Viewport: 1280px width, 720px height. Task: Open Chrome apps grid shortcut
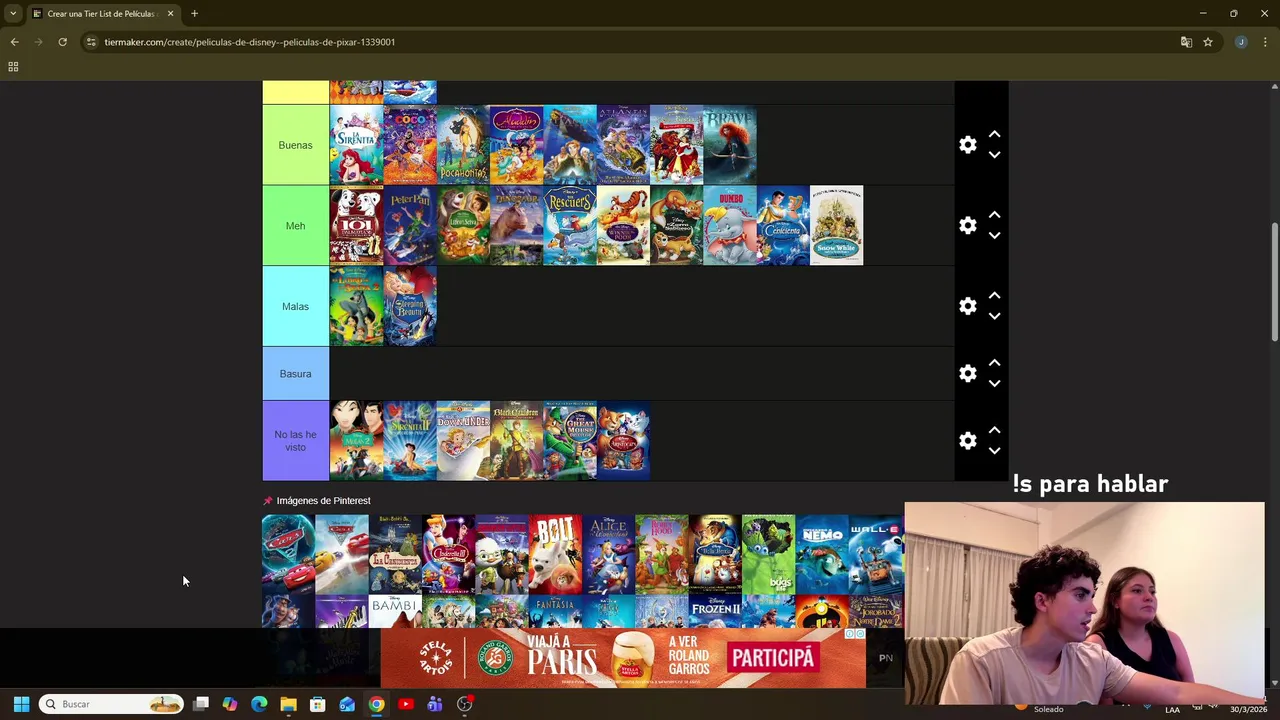[x=13, y=67]
